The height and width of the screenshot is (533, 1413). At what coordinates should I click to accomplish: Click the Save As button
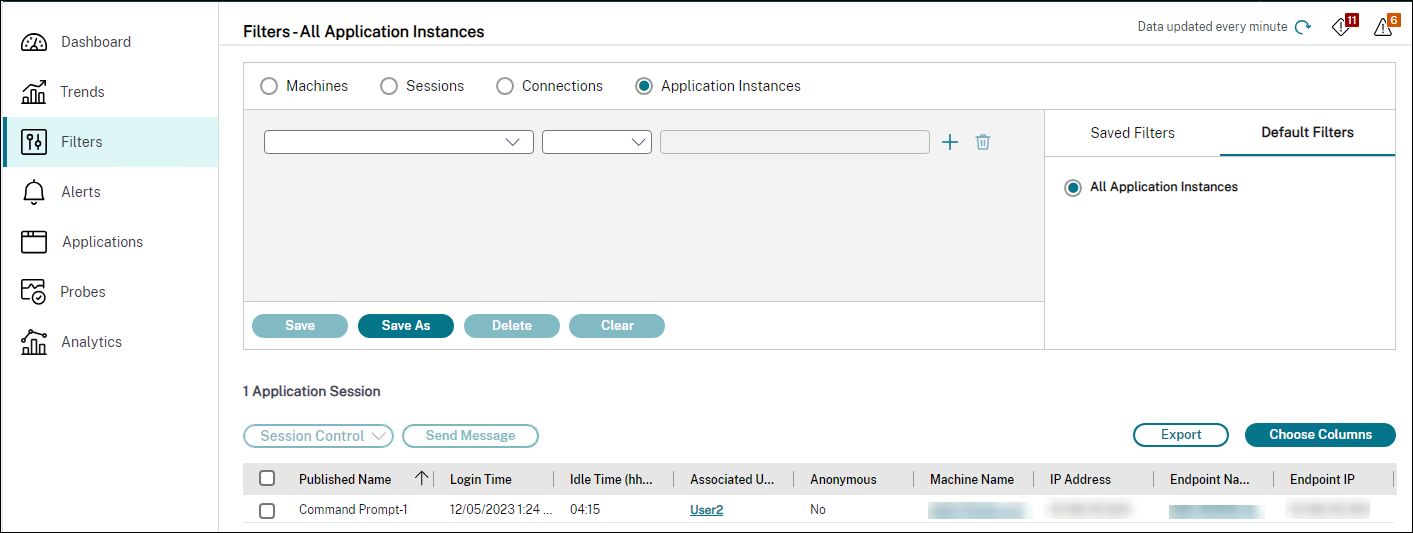pos(405,326)
